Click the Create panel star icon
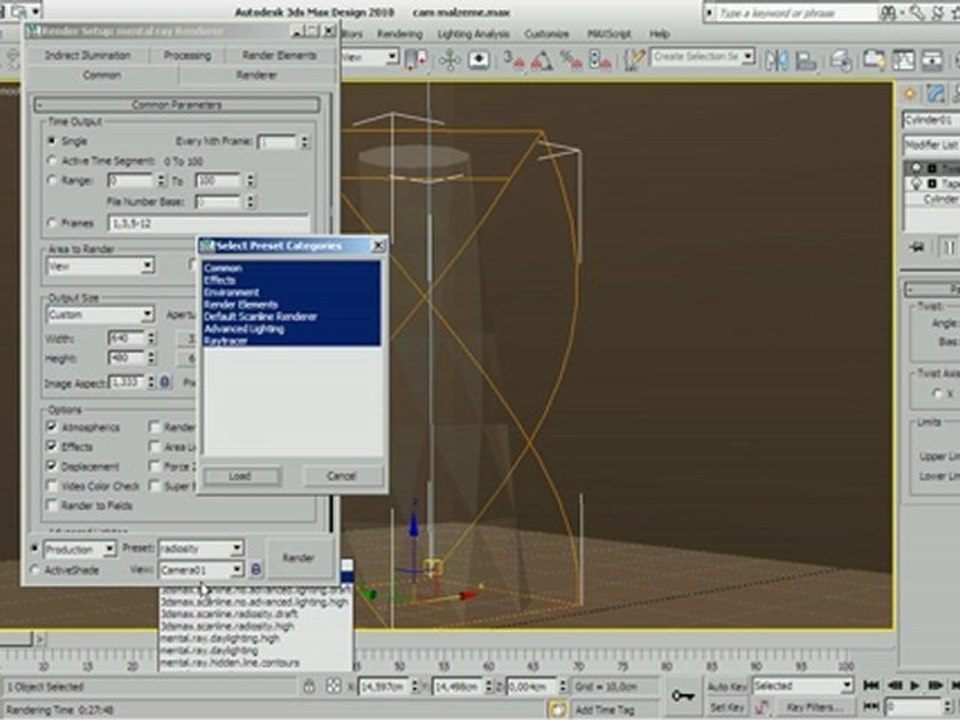This screenshot has height=720, width=960. [x=909, y=94]
